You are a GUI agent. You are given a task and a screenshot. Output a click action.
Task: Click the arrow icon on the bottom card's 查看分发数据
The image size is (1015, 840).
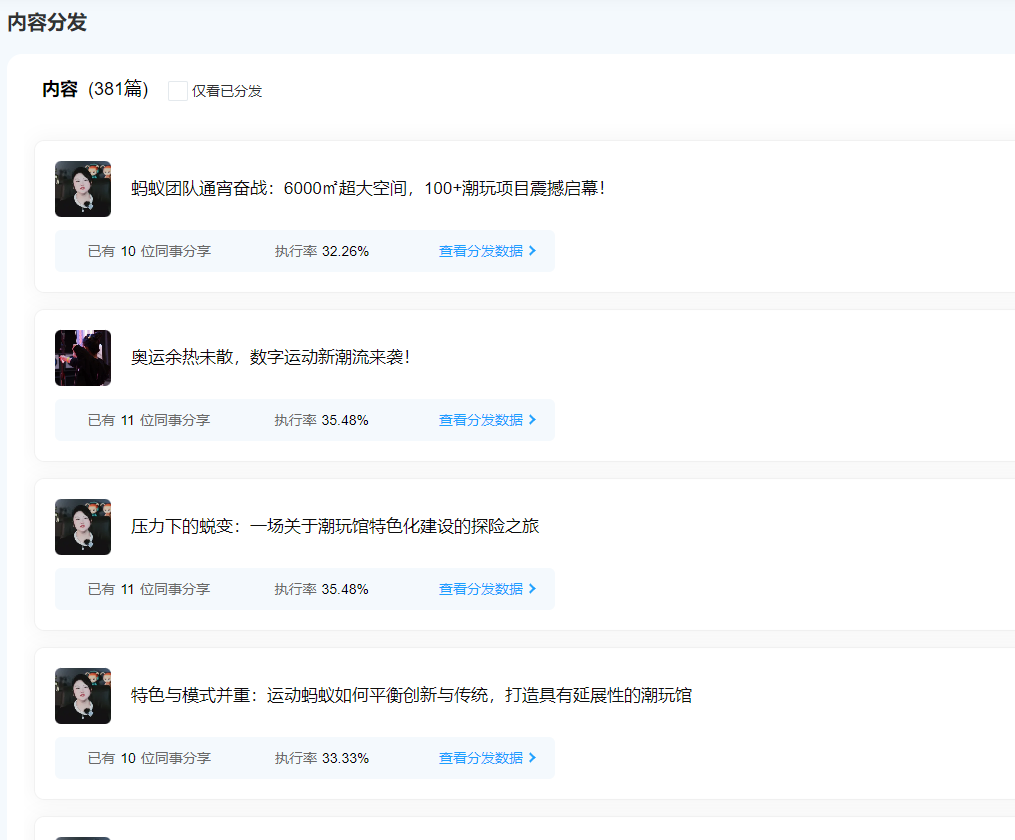[x=533, y=758]
